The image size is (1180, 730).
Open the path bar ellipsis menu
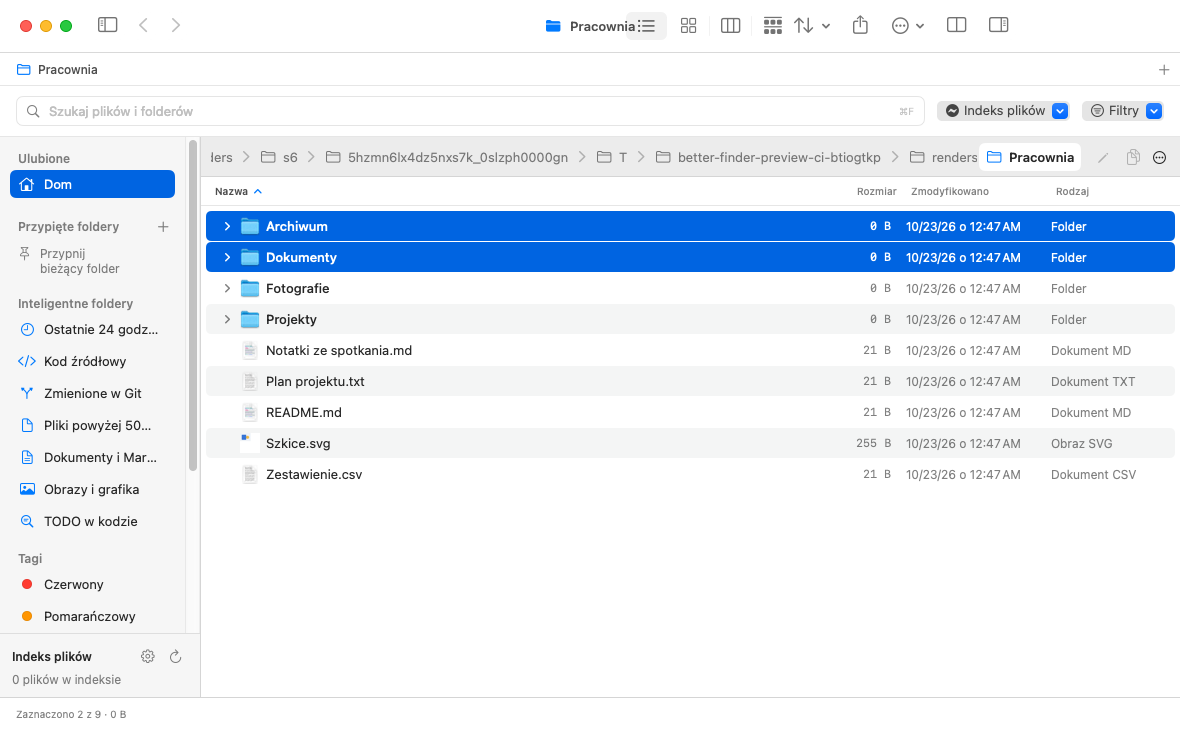(1160, 157)
